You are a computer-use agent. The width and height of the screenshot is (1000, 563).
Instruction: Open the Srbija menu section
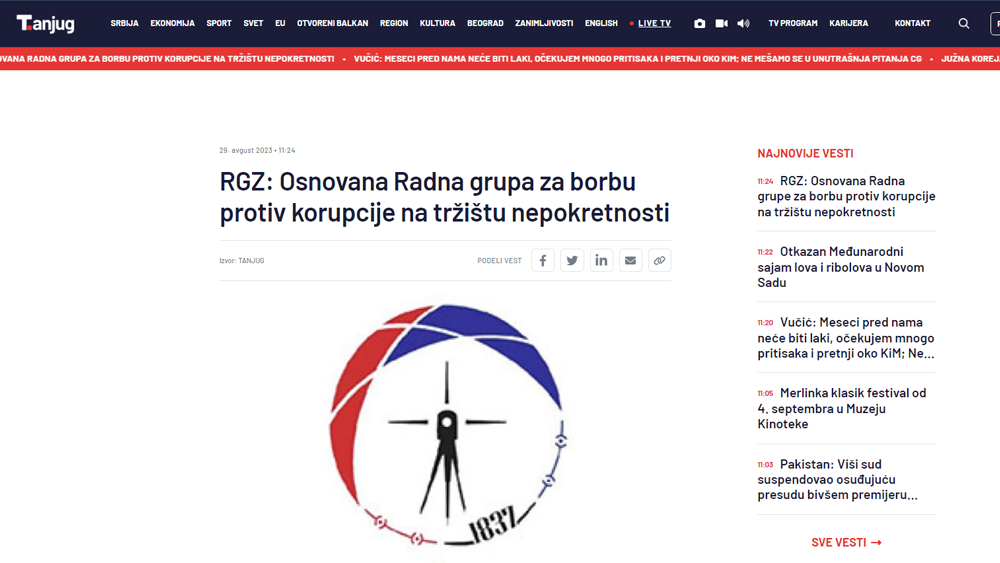(124, 23)
